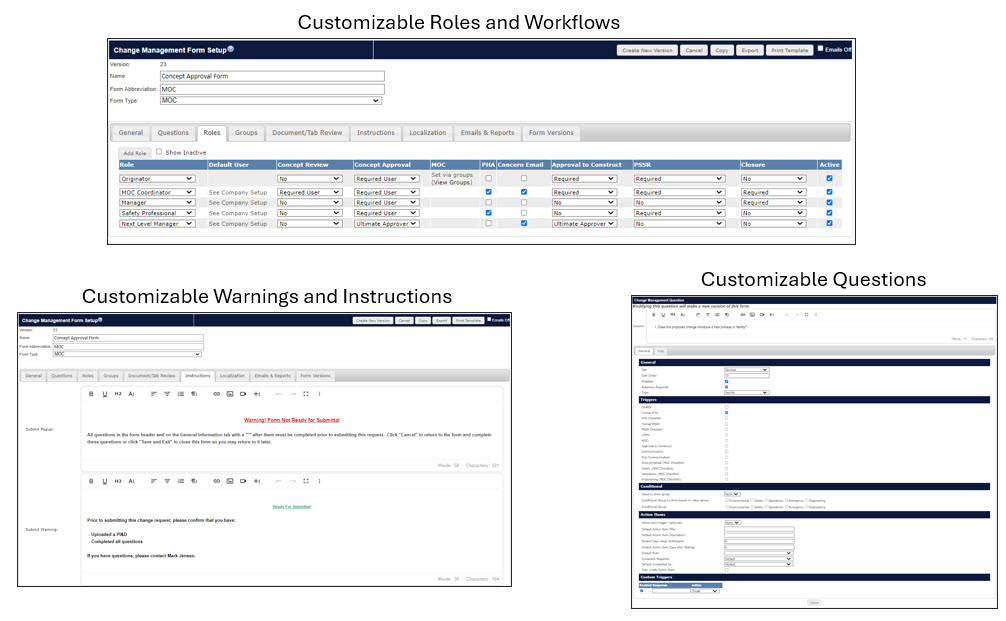Click the Sort Order field in Question form
Viewport: 1006px width, 621px height.
pos(746,376)
